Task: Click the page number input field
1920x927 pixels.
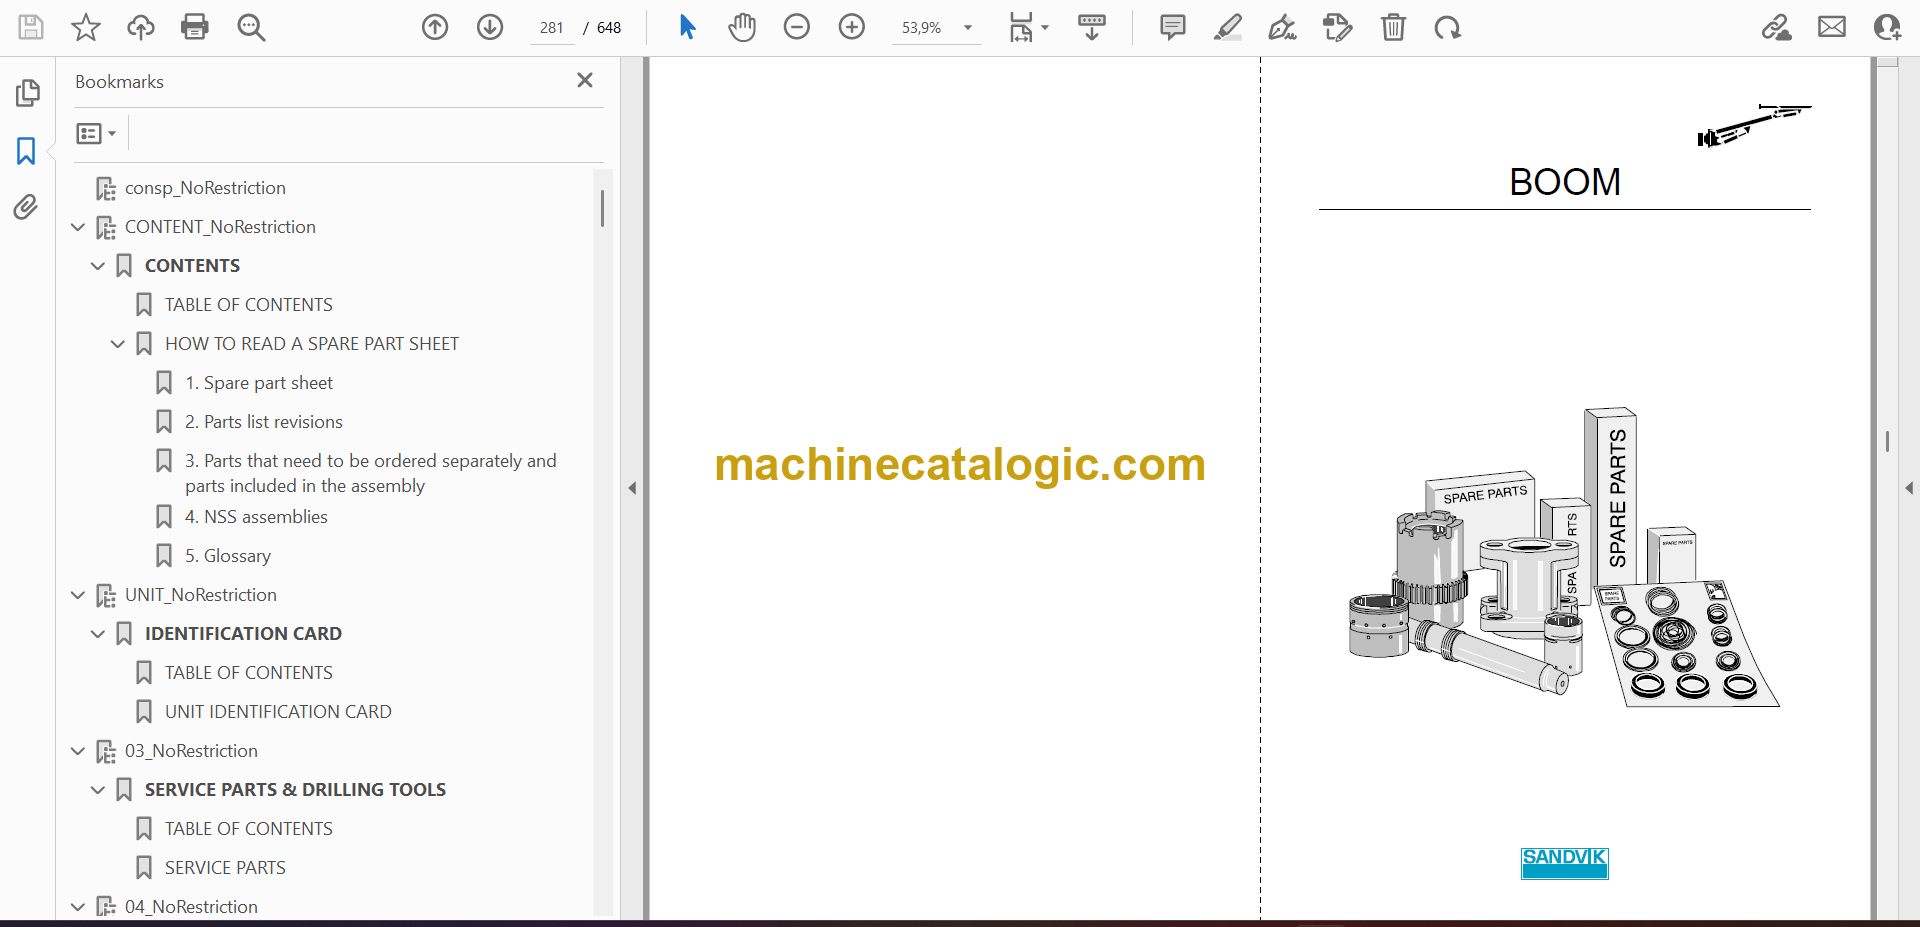Action: pos(552,28)
